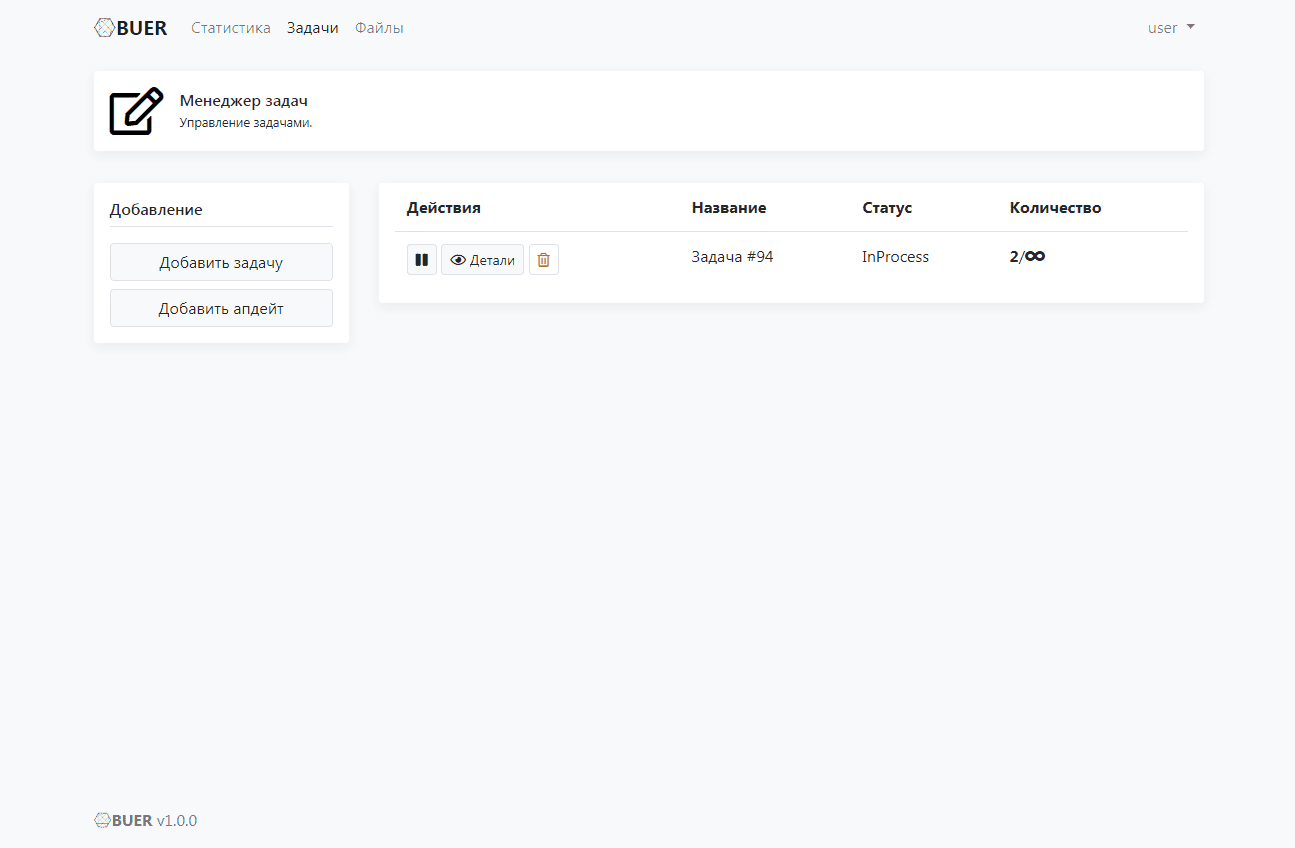Click the BUER v1.0.0 footer text

tap(146, 821)
